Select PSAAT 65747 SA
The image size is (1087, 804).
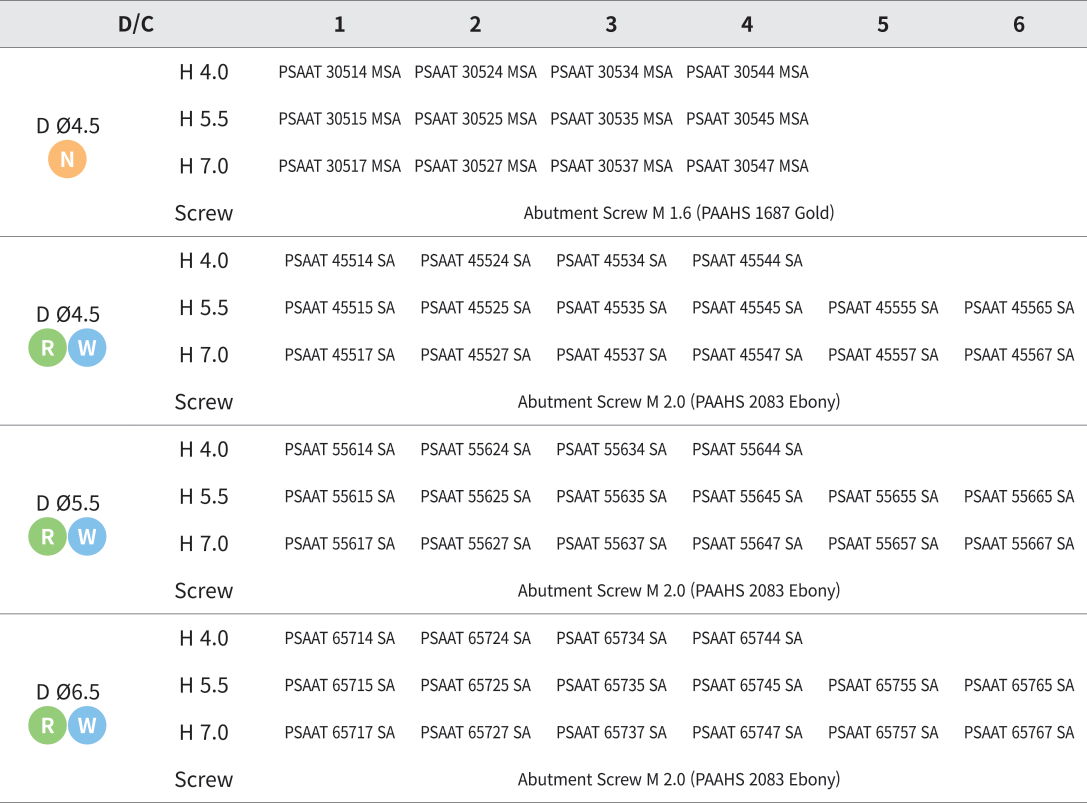[747, 733]
